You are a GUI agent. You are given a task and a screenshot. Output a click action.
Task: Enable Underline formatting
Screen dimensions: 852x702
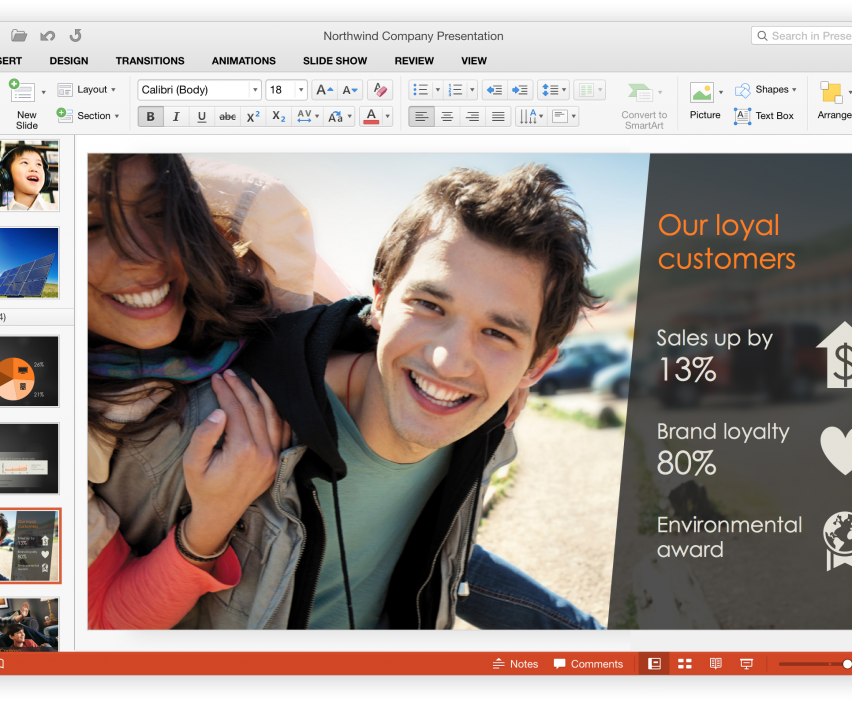202,116
